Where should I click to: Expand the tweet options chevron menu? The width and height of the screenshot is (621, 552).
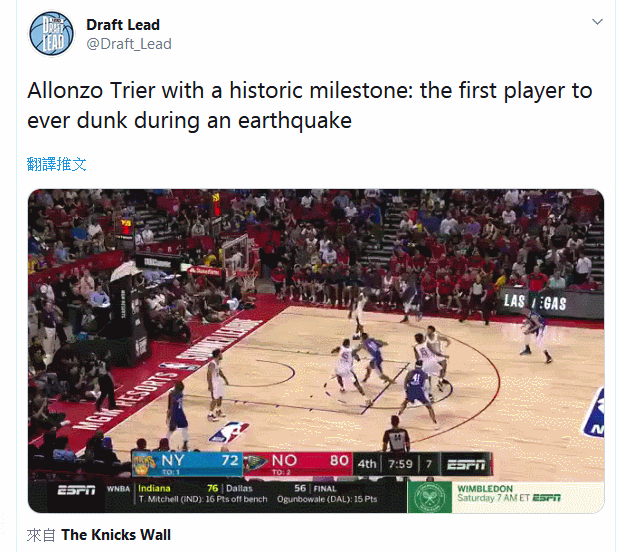[597, 22]
